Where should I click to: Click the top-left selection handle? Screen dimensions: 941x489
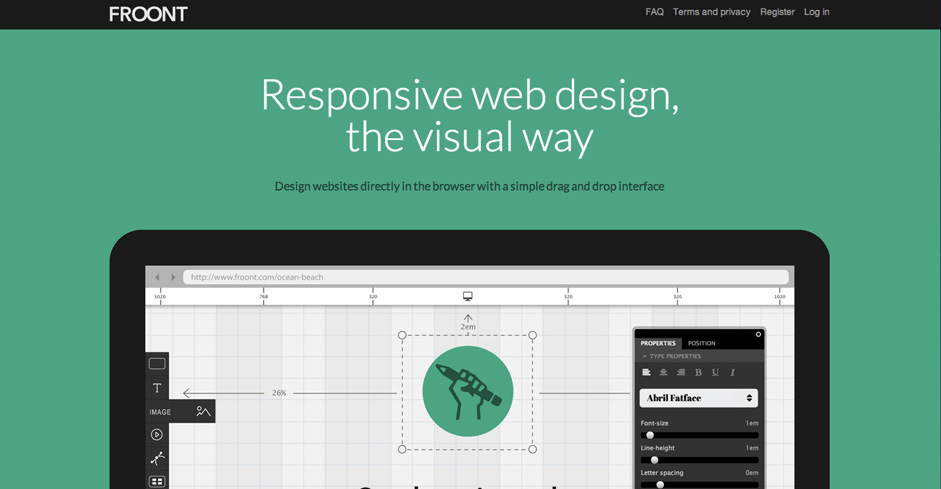click(x=402, y=335)
